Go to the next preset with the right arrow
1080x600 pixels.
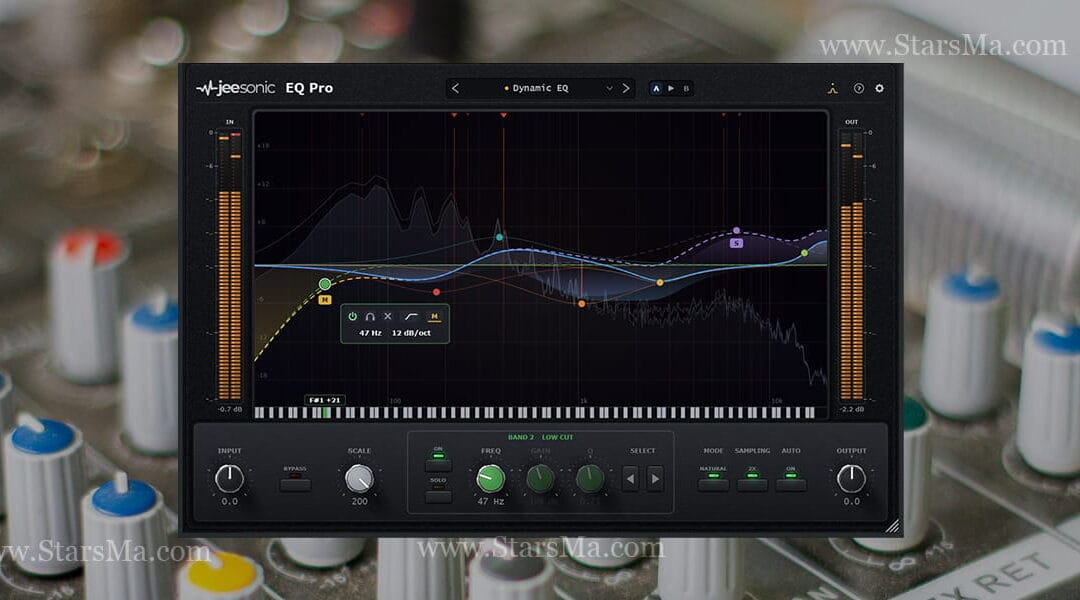coord(625,88)
